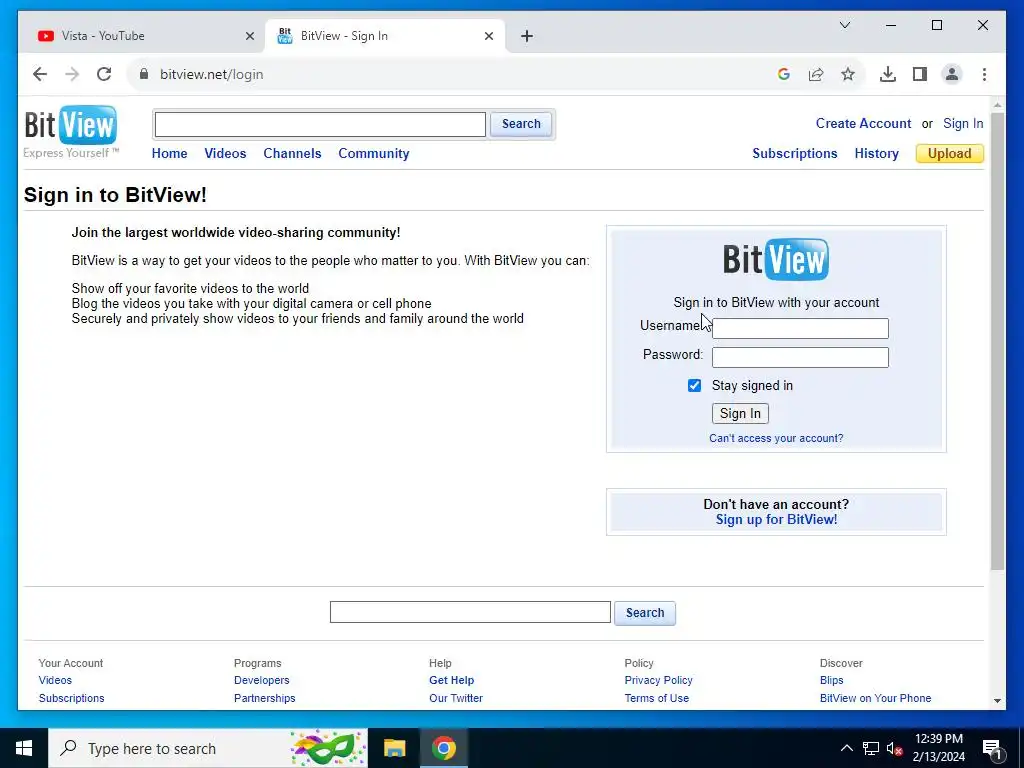
Task: Click the browser forward arrow
Action: [72, 74]
